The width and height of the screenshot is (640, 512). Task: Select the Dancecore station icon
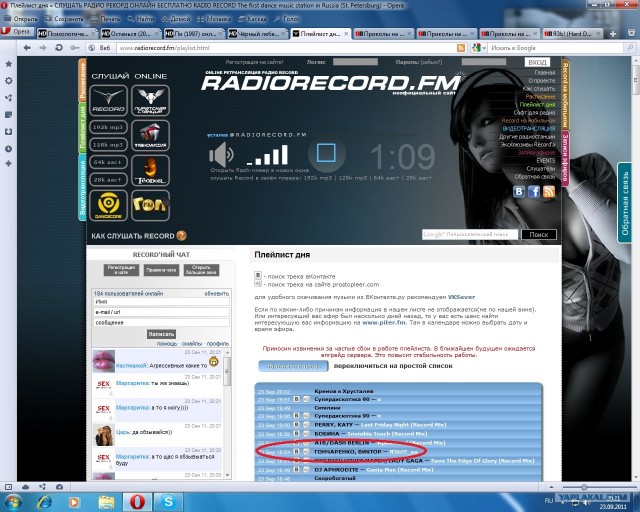108,205
